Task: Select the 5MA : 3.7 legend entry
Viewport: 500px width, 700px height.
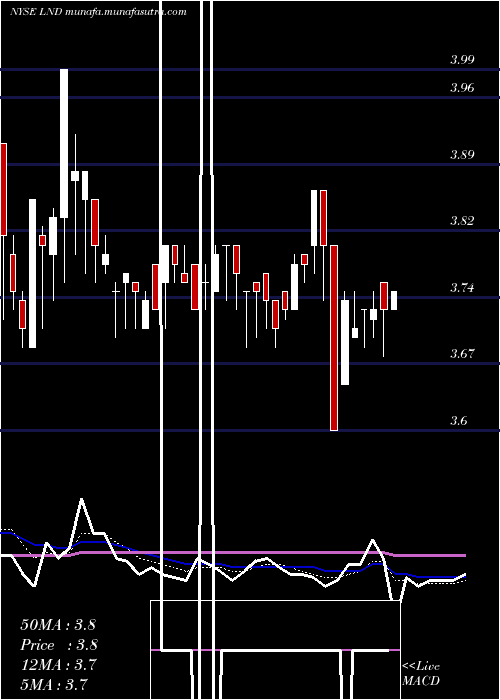Action: coord(54,684)
